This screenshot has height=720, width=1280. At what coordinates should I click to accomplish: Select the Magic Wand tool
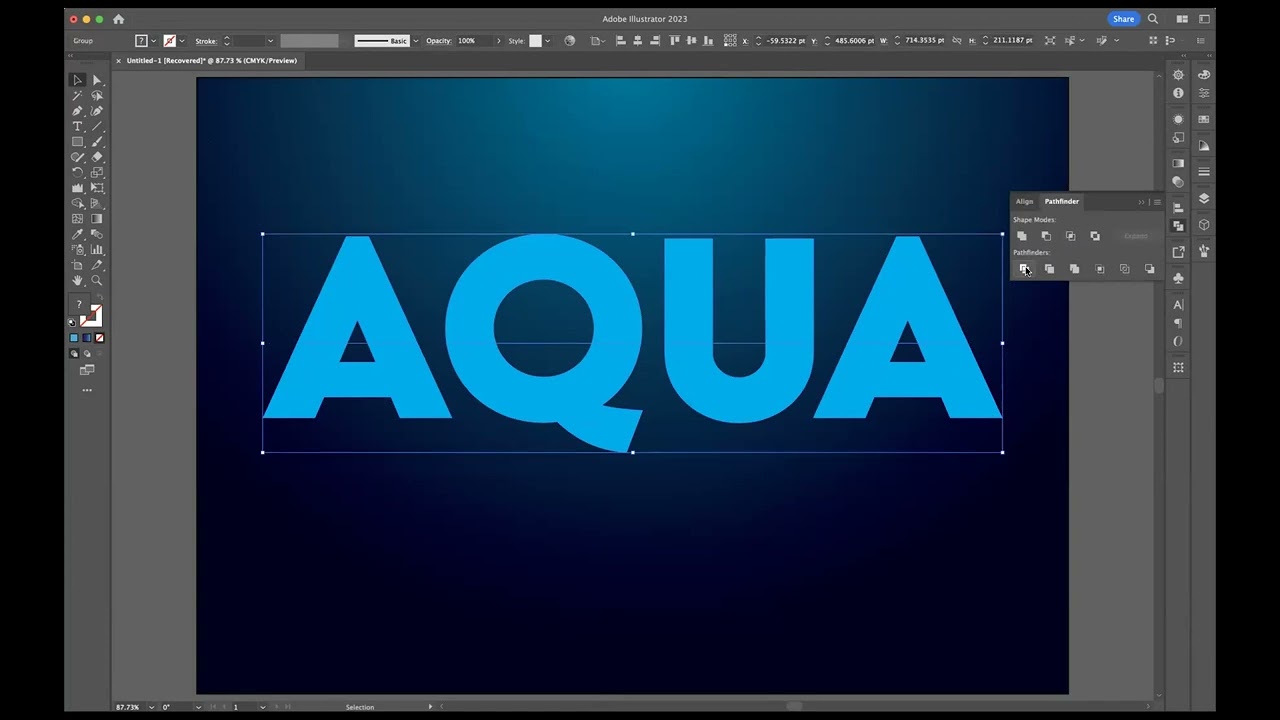point(77,96)
